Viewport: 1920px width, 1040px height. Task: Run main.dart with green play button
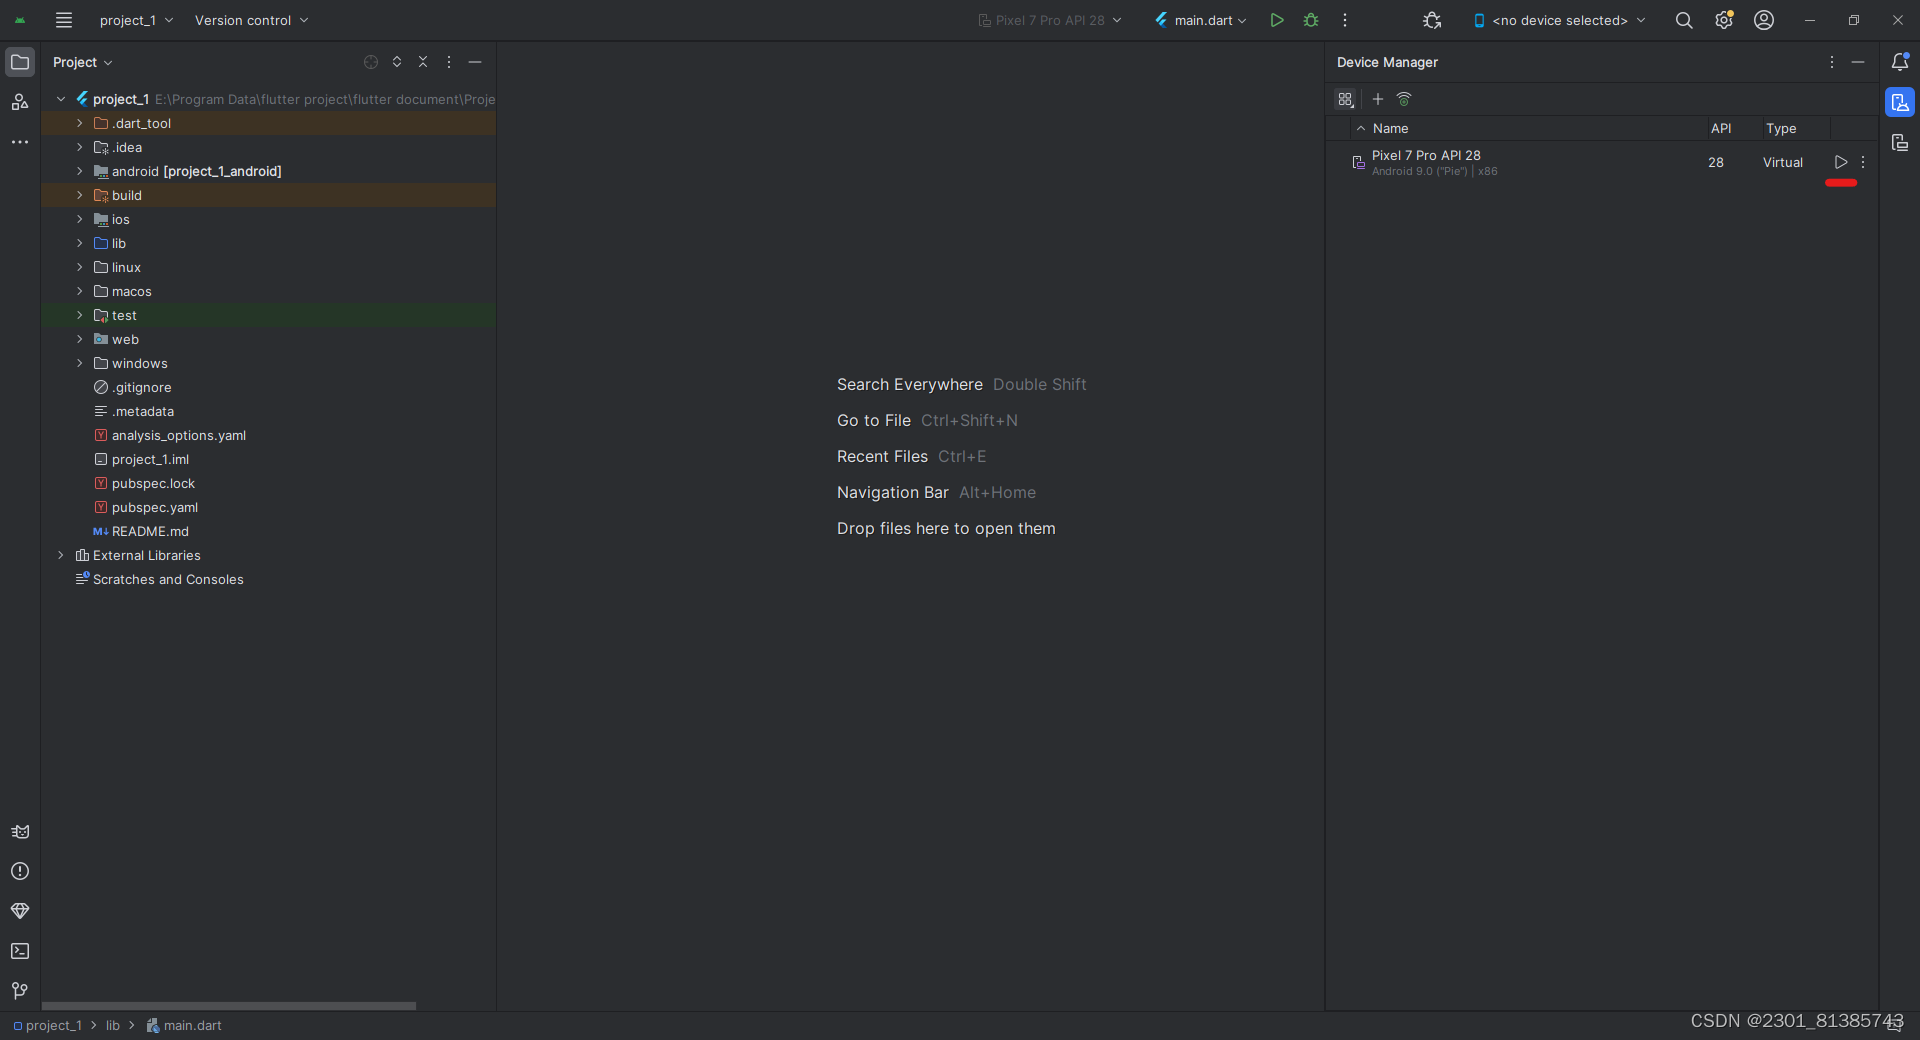[1277, 20]
